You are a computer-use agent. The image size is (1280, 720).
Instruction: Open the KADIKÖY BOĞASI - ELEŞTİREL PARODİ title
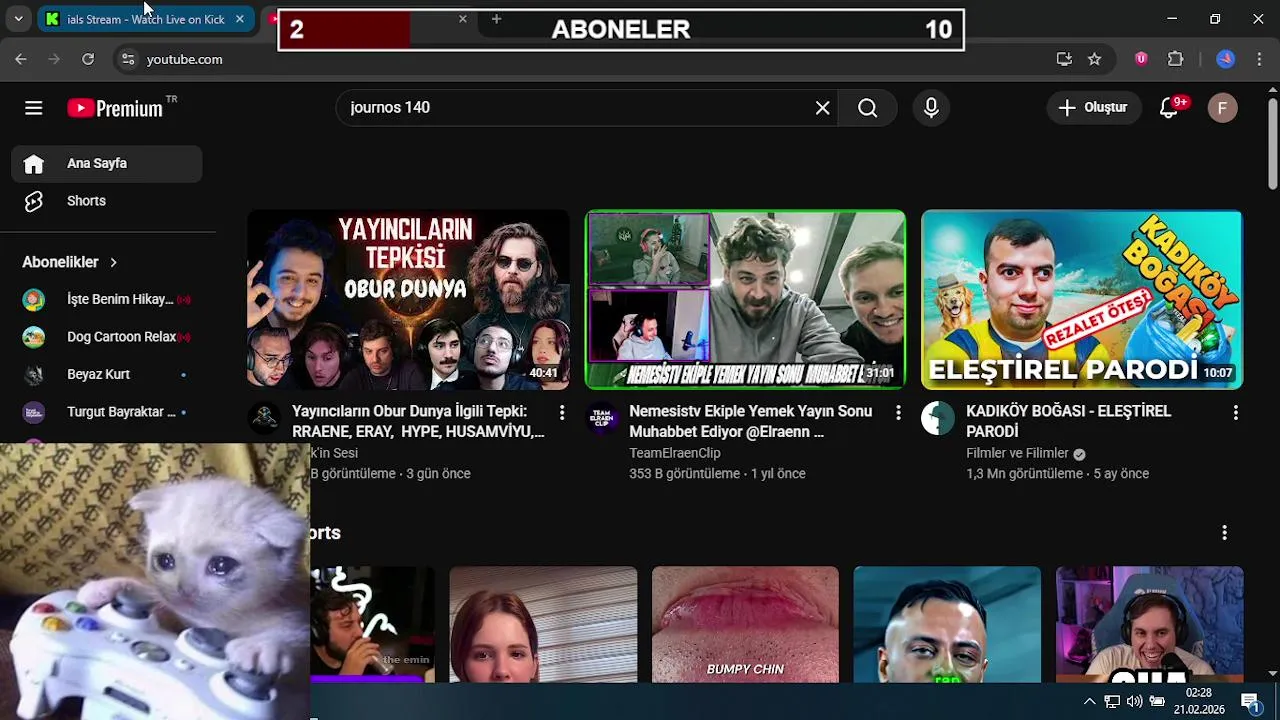[1068, 421]
